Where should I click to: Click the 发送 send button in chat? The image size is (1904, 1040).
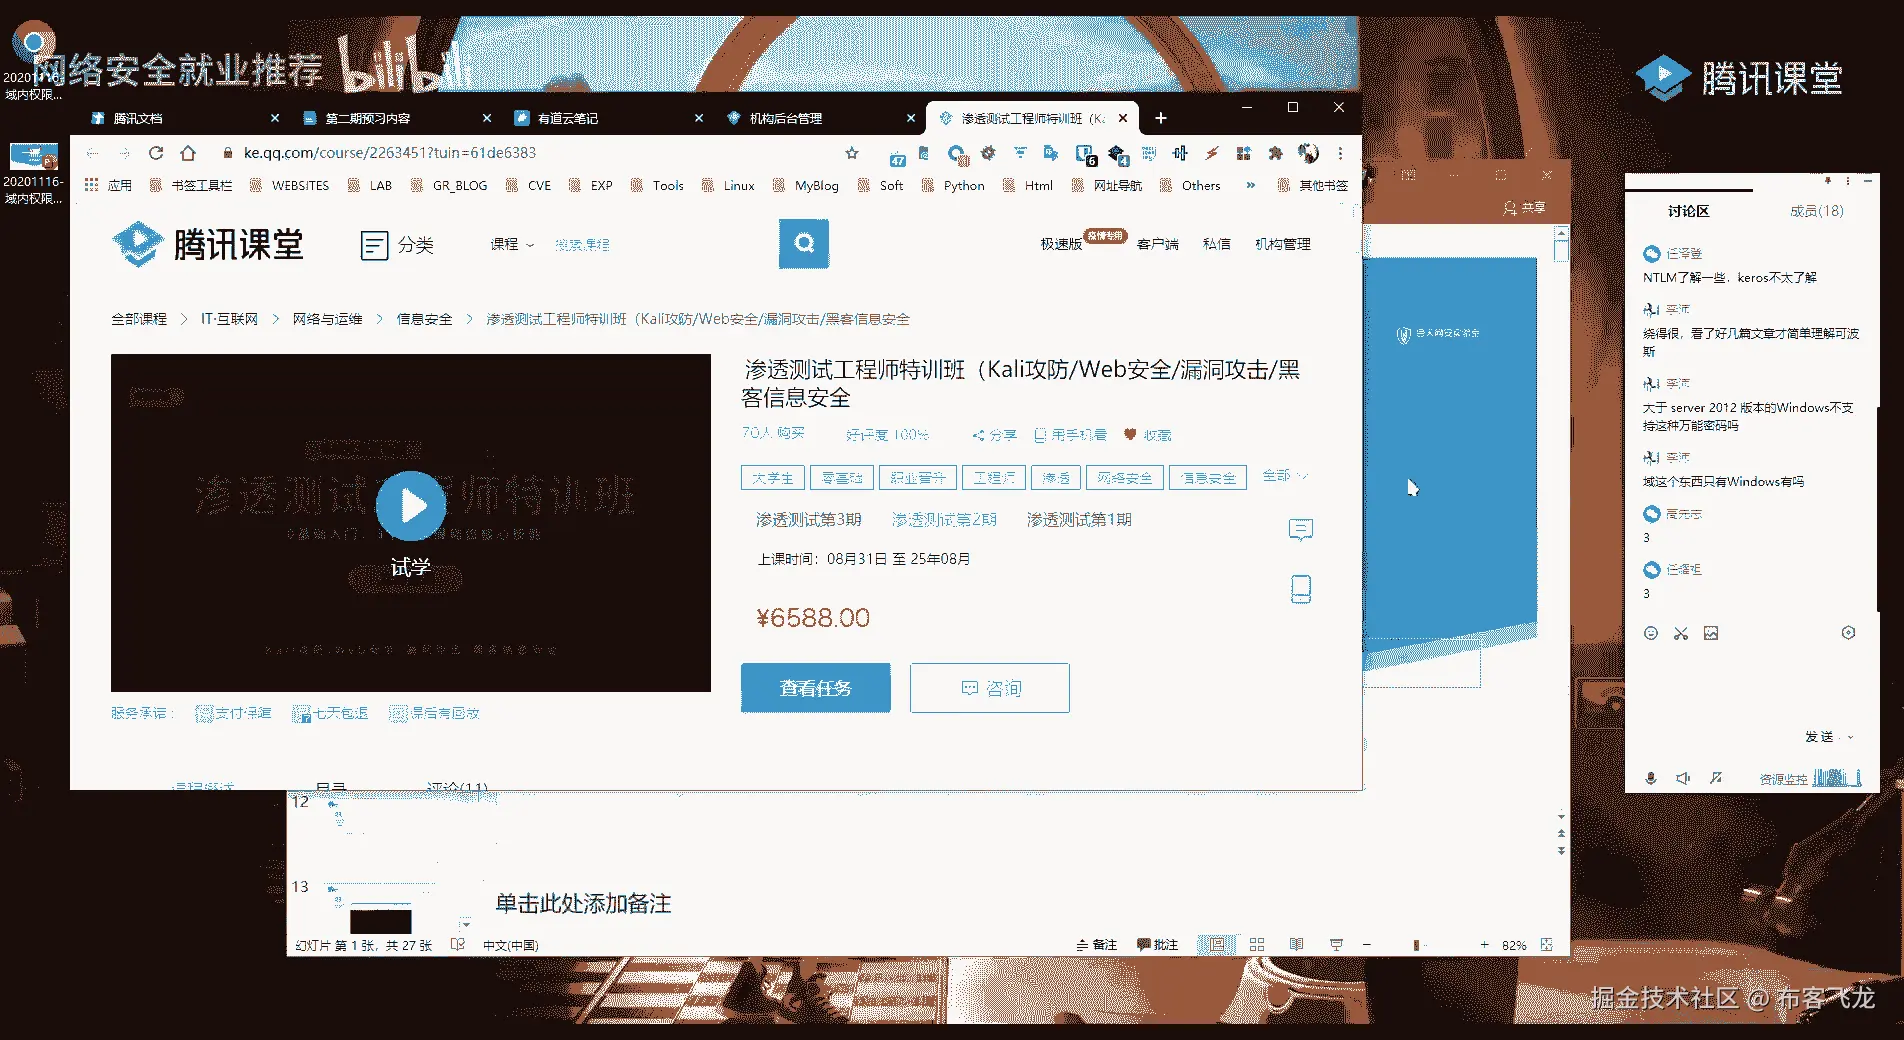click(x=1819, y=737)
